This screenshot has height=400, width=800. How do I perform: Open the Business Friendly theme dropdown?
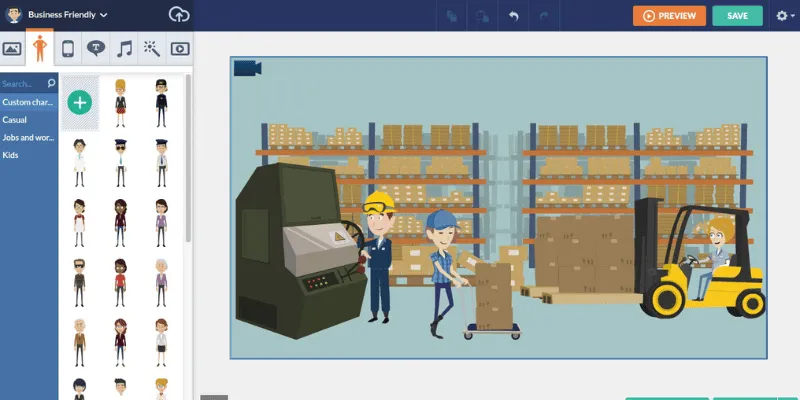coord(67,15)
